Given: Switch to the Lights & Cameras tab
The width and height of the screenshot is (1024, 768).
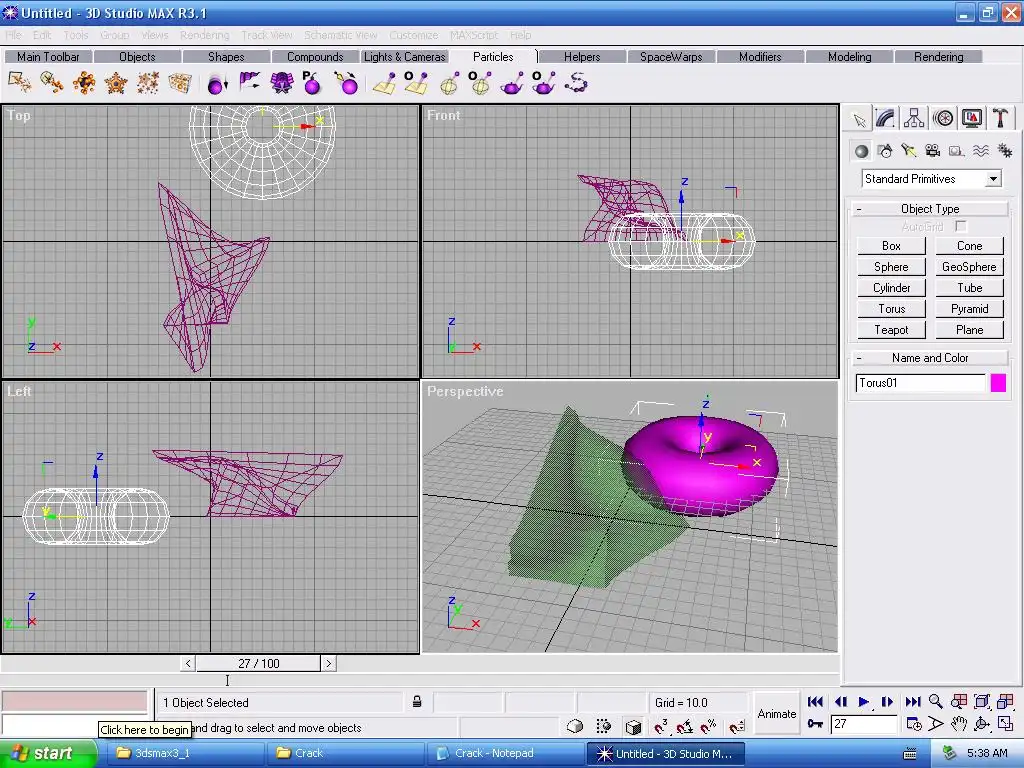Looking at the screenshot, I should [404, 57].
